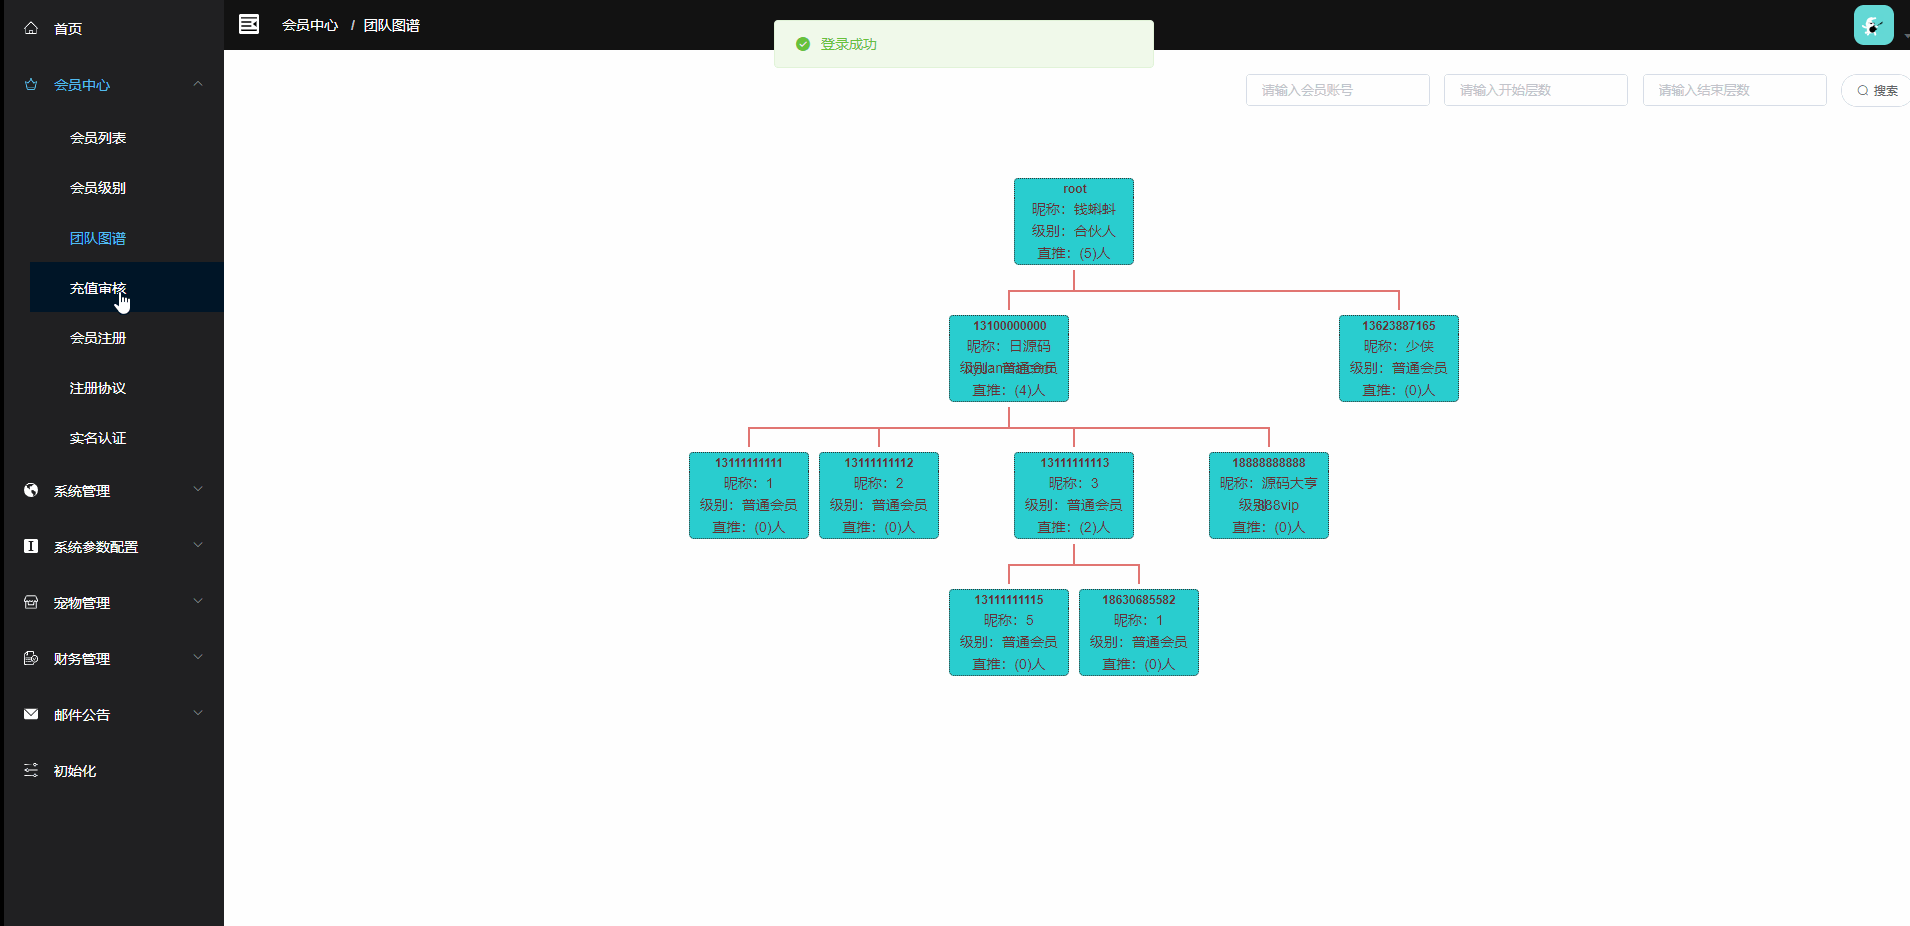Click 会员中心 breadcrumb link
Image resolution: width=1910 pixels, height=926 pixels.
(x=310, y=25)
